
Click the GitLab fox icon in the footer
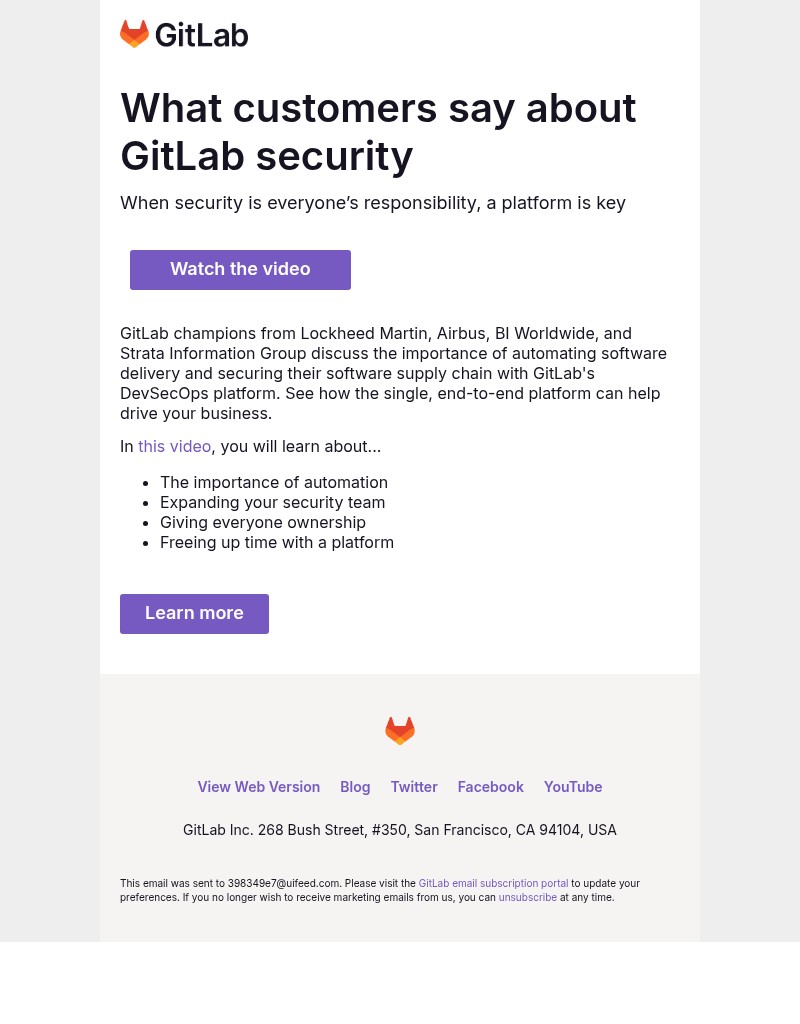pyautogui.click(x=400, y=731)
